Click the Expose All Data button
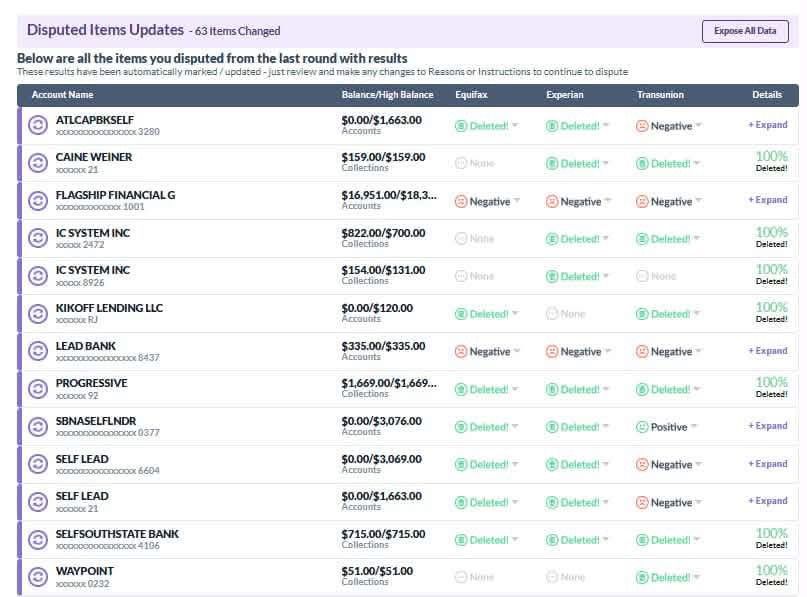This screenshot has height=597, width=807. (x=745, y=31)
